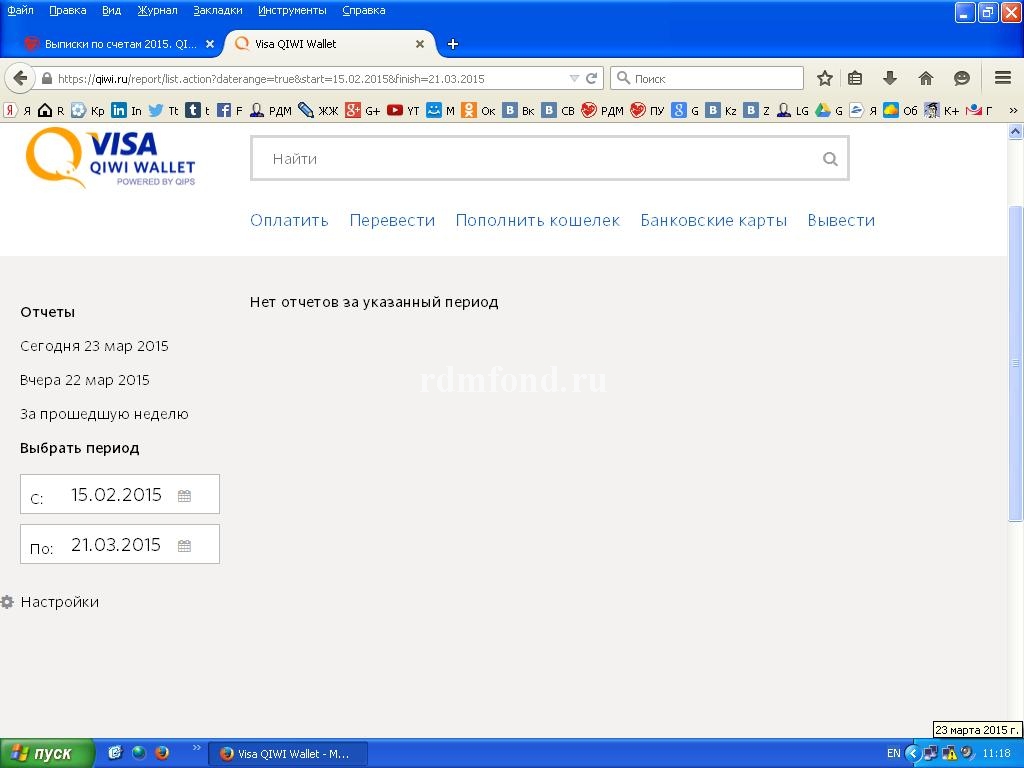Show reports За прошедшую неделю

[104, 414]
